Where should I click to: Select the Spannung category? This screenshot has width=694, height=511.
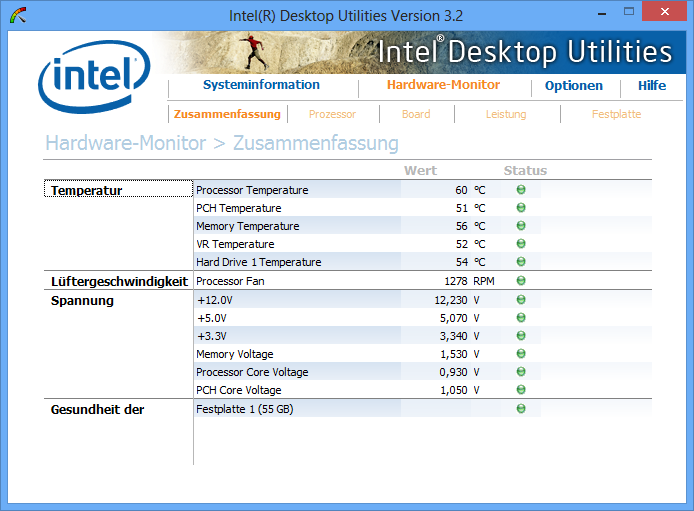(82, 301)
